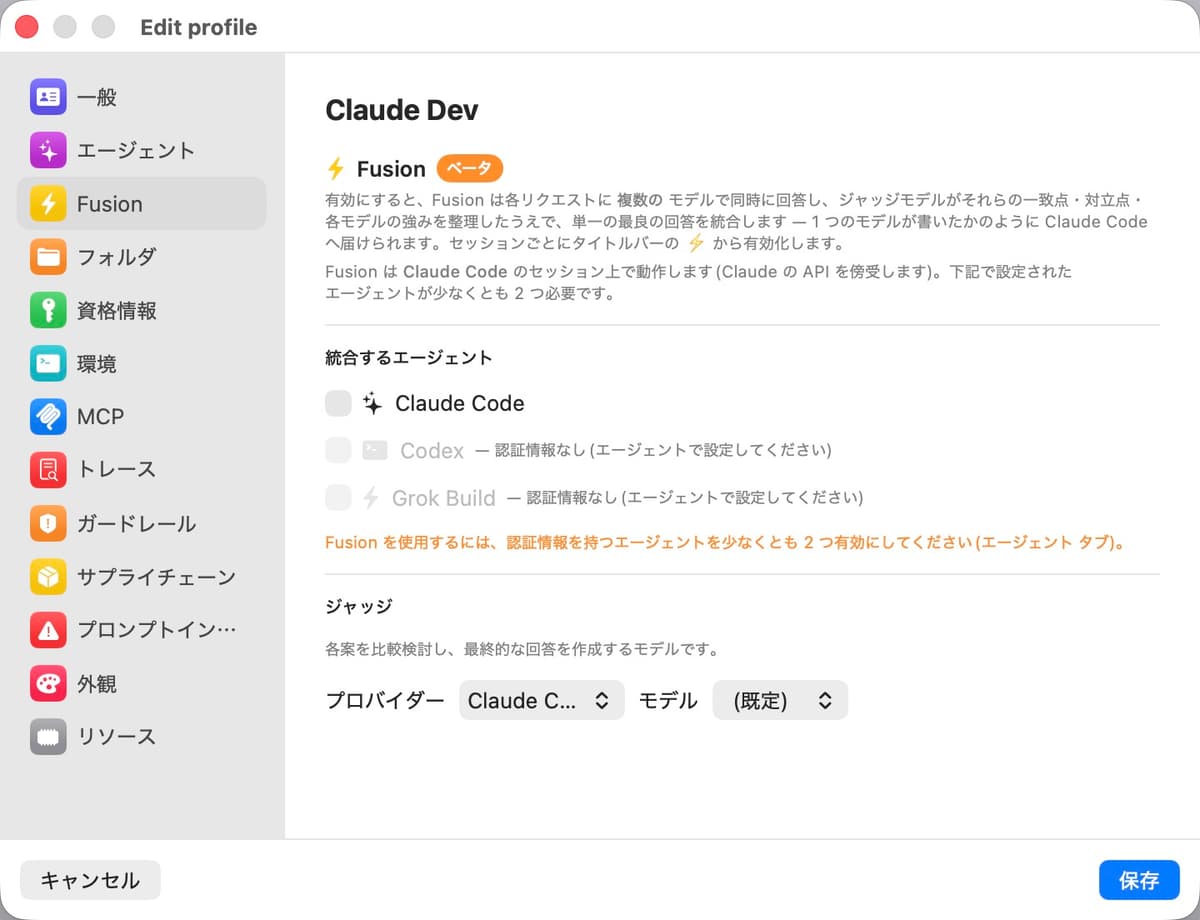Click the Fusion lightning bolt sidebar icon
The height and width of the screenshot is (920, 1200).
pyautogui.click(x=48, y=204)
